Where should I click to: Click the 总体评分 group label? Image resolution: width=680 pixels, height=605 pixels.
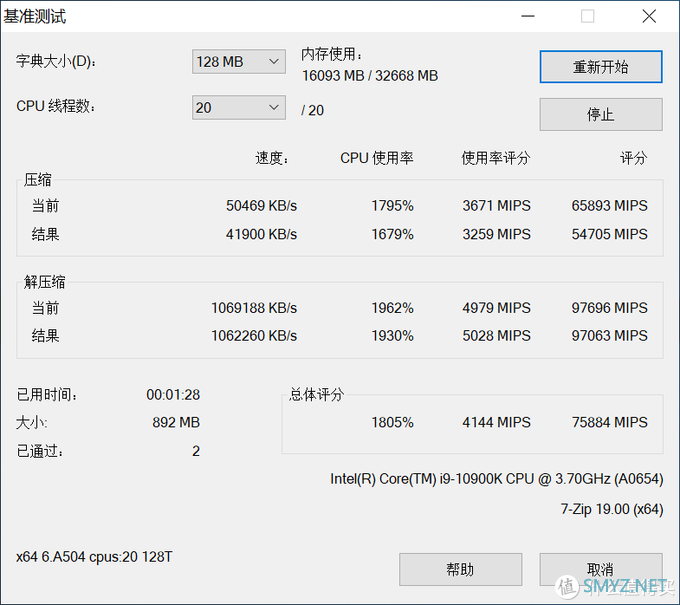click(317, 395)
